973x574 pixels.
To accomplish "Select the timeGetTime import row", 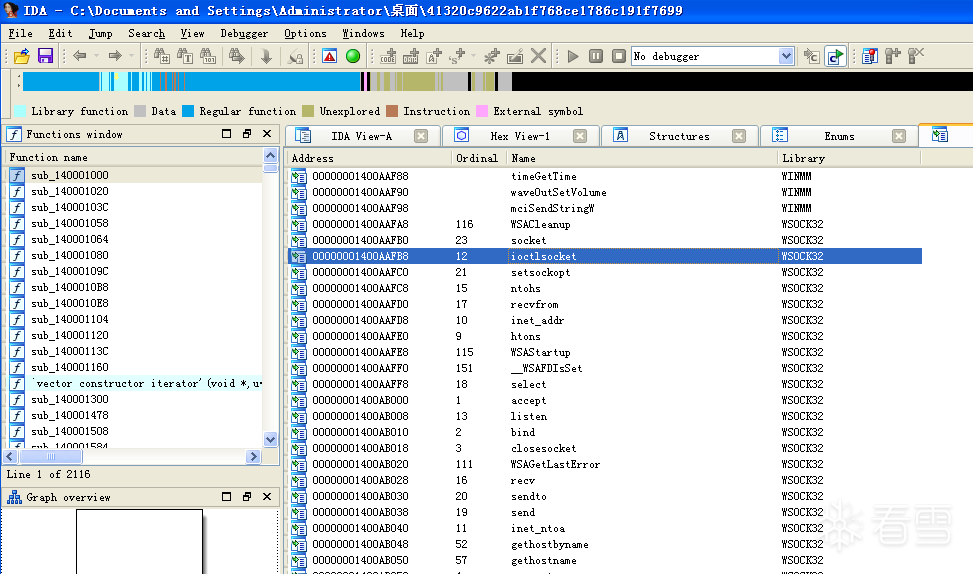I will click(605, 176).
